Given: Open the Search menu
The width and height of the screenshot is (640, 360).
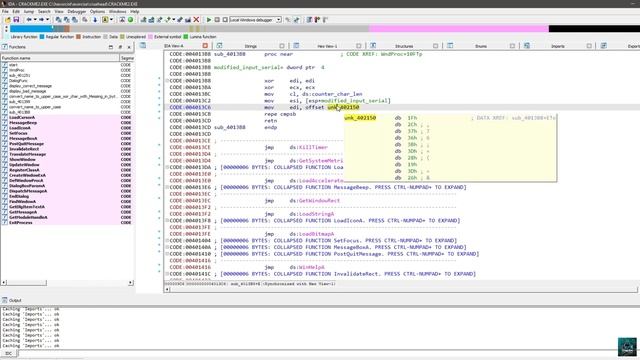Looking at the screenshot, I should (x=44, y=11).
